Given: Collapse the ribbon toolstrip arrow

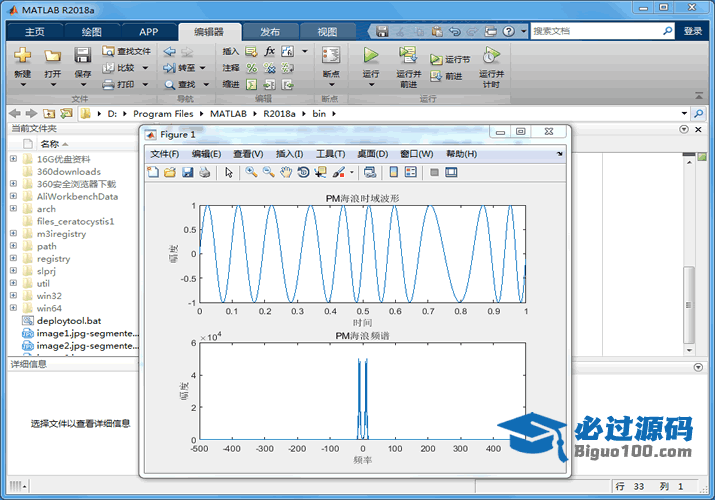Looking at the screenshot, I should (x=699, y=95).
